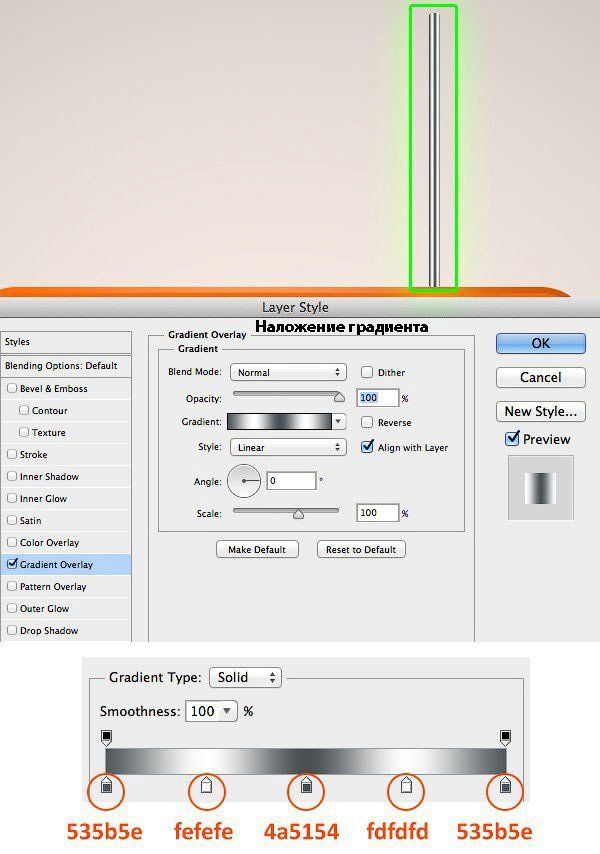Image resolution: width=600 pixels, height=854 pixels.
Task: Enable the Bevel & Emboss checkbox
Action: click(x=12, y=388)
